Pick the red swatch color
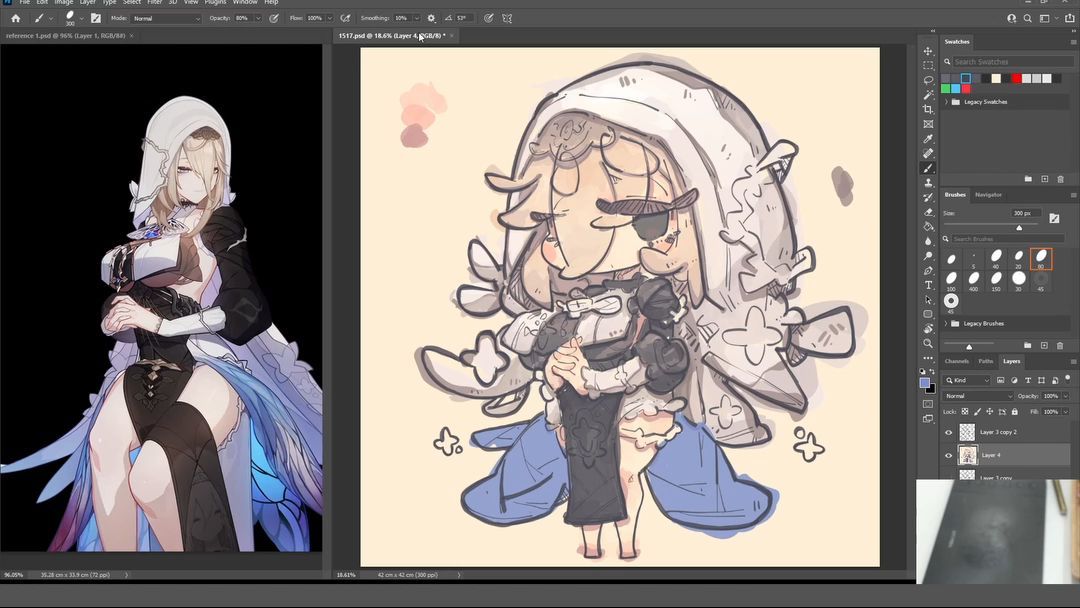The image size is (1080, 608). coord(1017,78)
